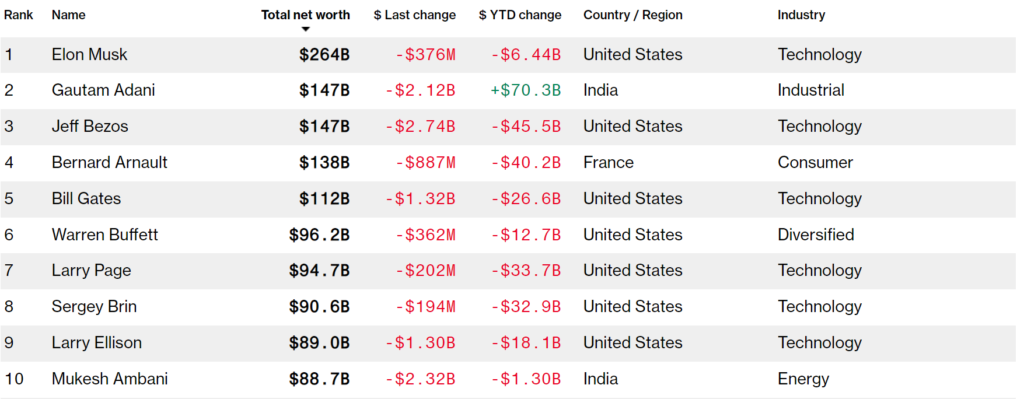
Task: Open Jeff Bezos's profile link
Action: [90, 126]
